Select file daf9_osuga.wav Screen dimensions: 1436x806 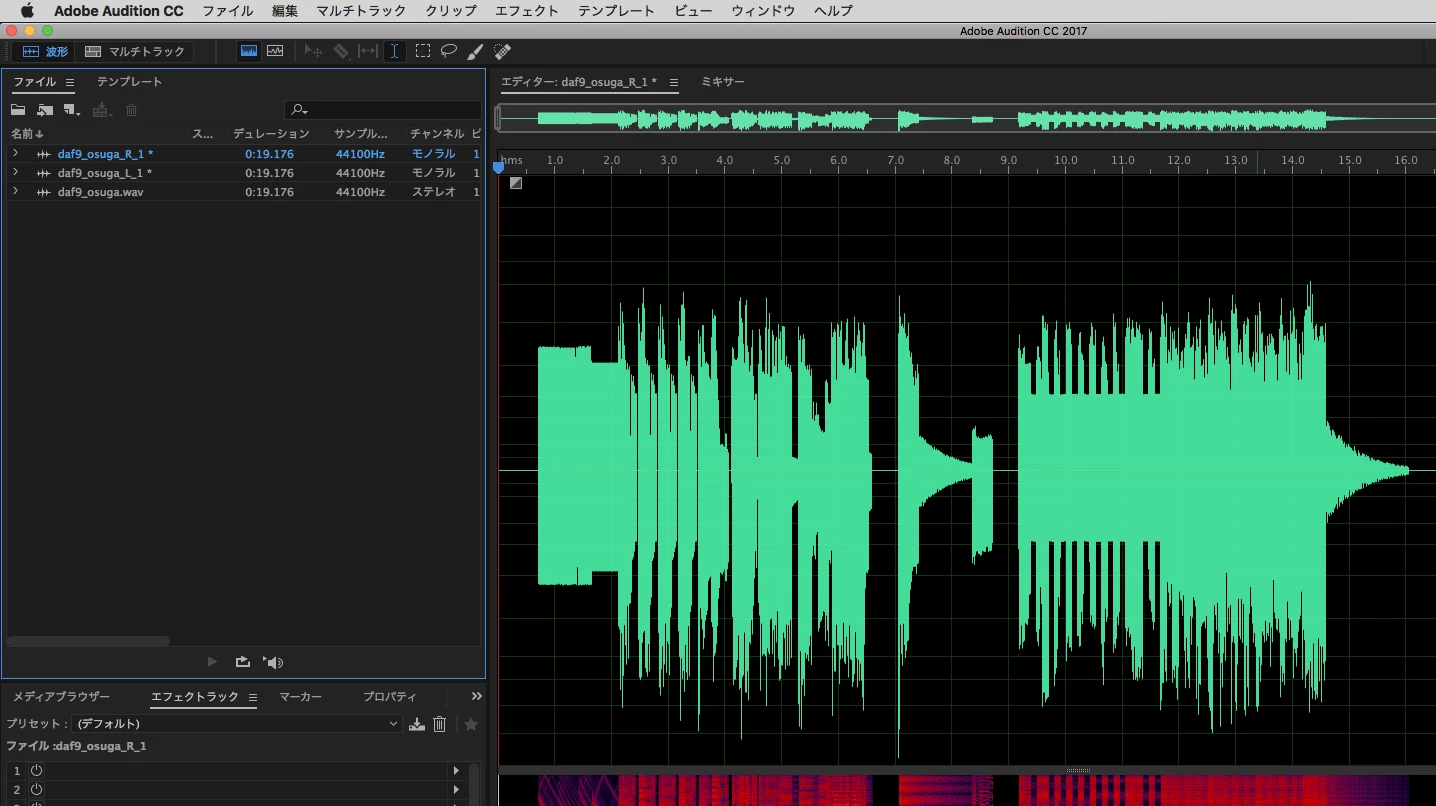click(100, 192)
